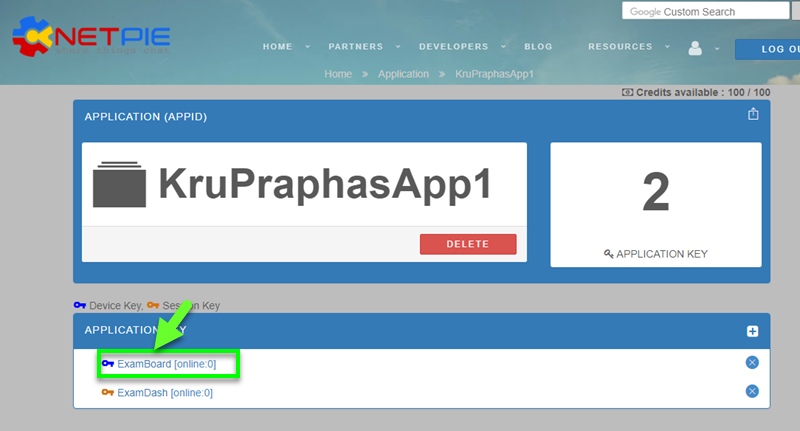
Task: Open the DEVELOPERS menu
Action: 454,46
